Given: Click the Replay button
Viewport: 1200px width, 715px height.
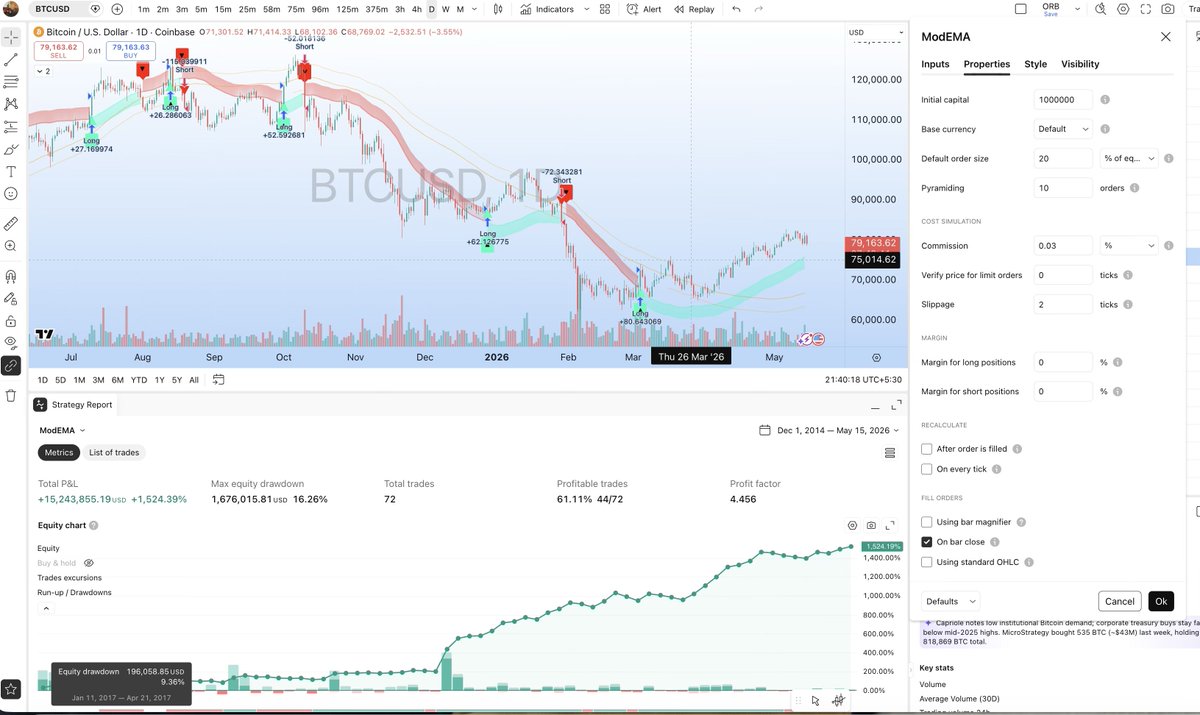Looking at the screenshot, I should click(x=693, y=9).
